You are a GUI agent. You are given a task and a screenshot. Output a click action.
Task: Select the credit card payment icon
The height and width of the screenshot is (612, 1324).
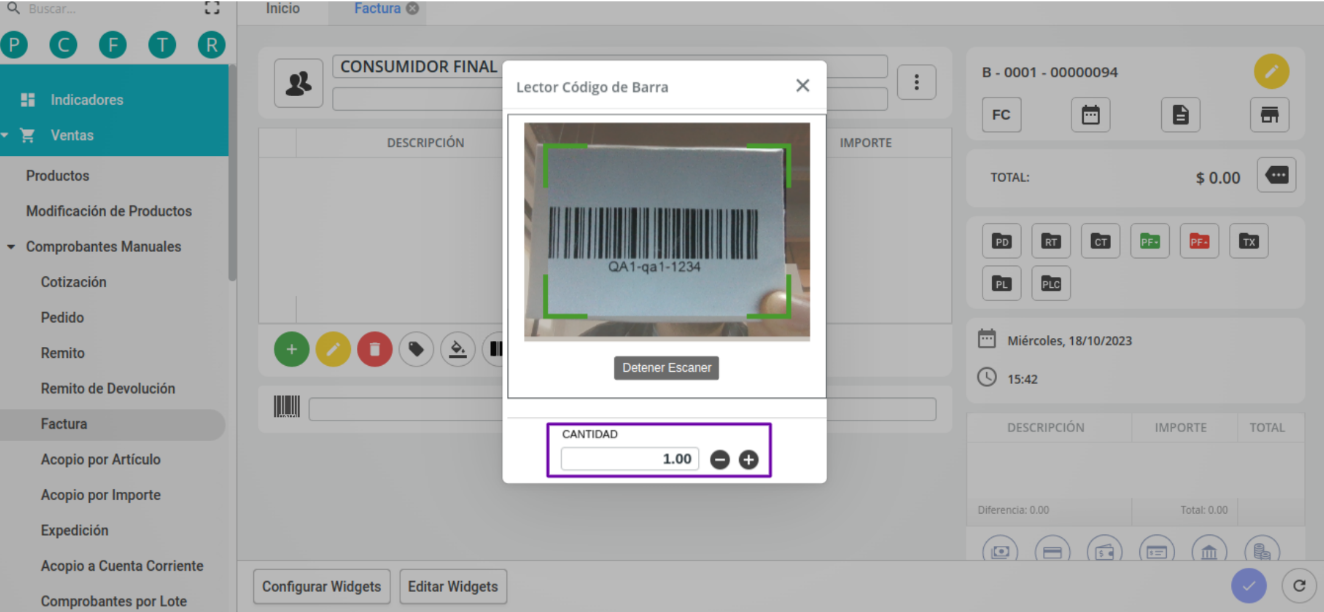(x=1052, y=550)
